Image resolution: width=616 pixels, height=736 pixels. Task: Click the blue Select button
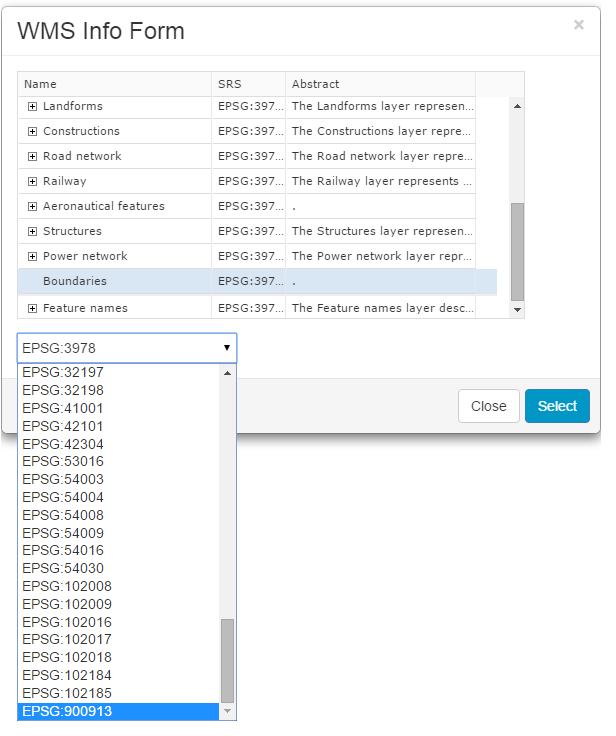tap(557, 406)
